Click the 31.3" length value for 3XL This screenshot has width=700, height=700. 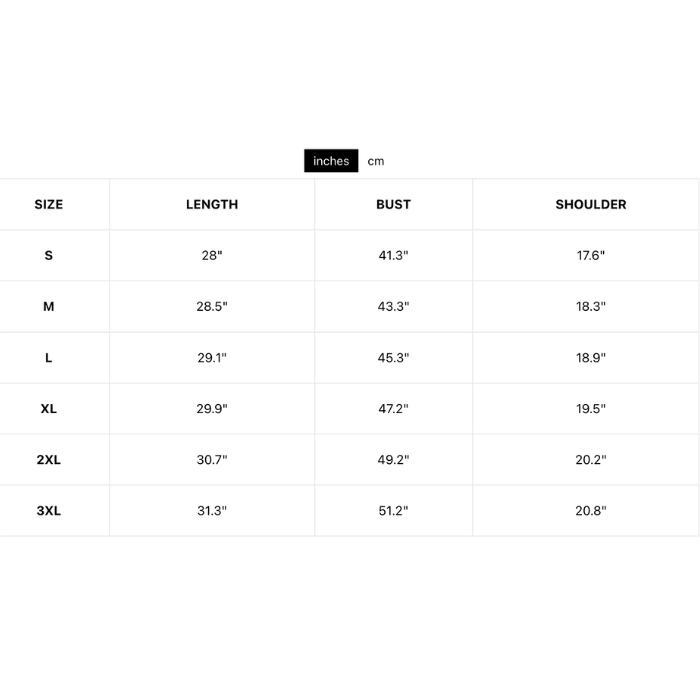212,511
